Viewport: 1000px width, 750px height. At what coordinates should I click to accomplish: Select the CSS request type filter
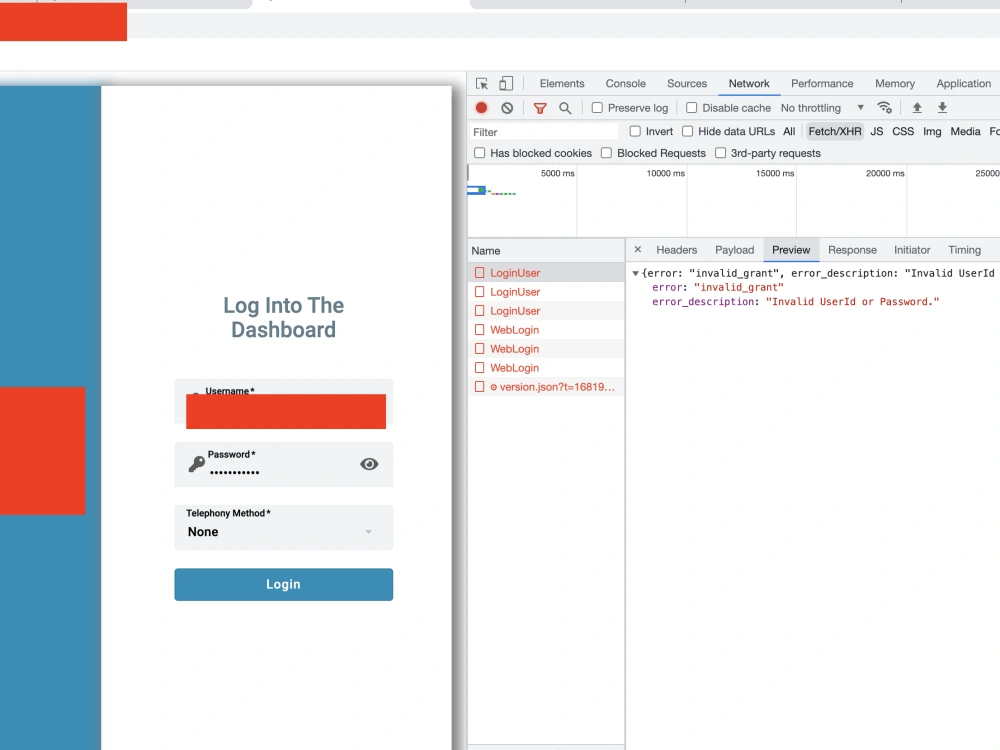[903, 131]
